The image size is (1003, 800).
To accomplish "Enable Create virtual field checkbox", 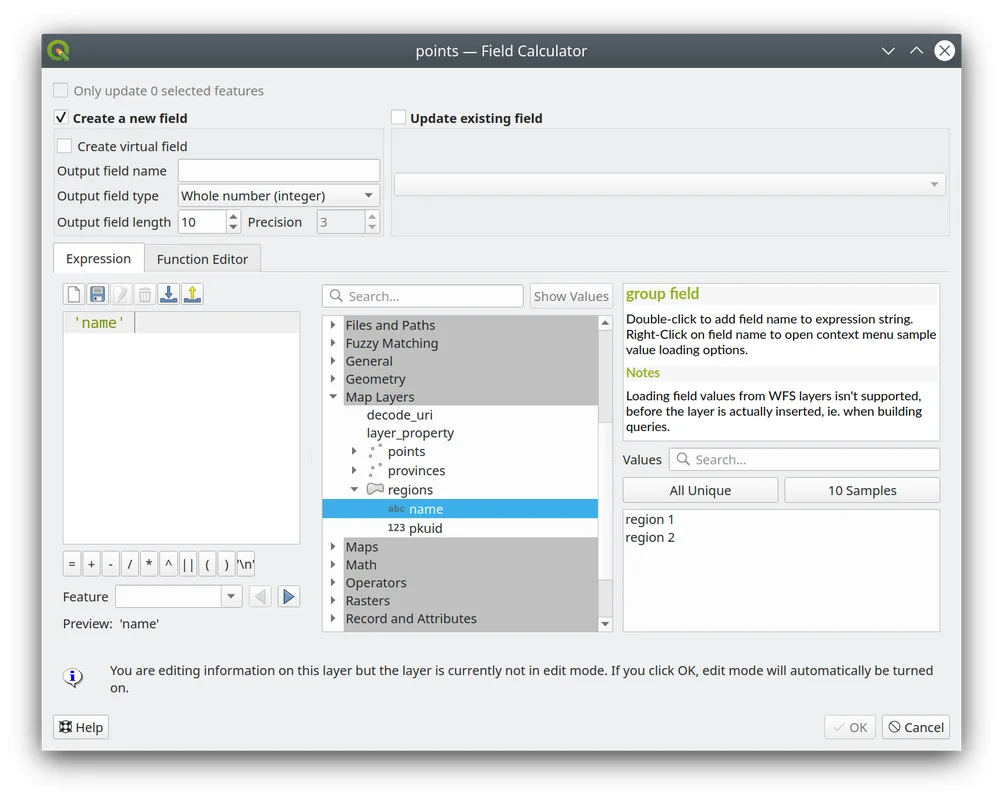I will pyautogui.click(x=65, y=146).
